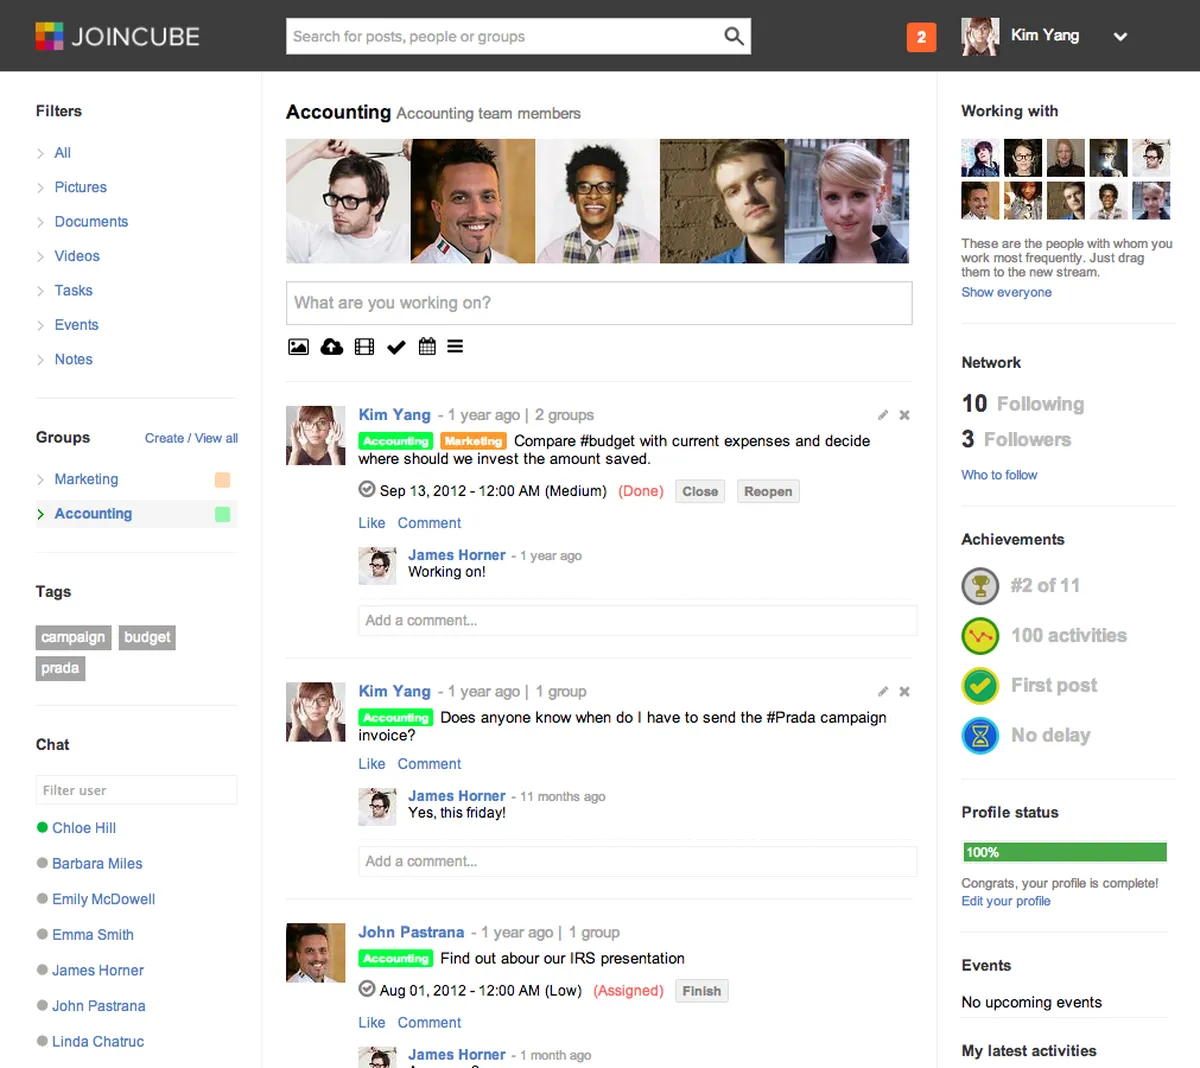
Task: Select the prada tag
Action: pos(60,668)
